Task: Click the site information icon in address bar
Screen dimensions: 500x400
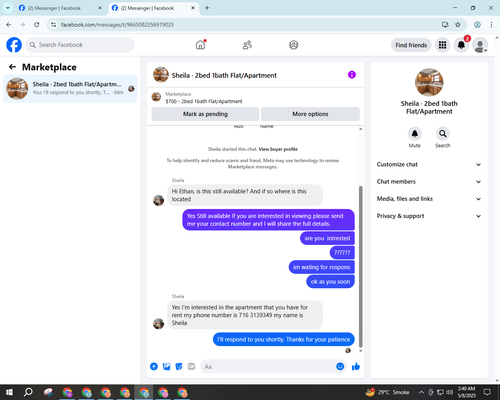Action: (x=53, y=25)
